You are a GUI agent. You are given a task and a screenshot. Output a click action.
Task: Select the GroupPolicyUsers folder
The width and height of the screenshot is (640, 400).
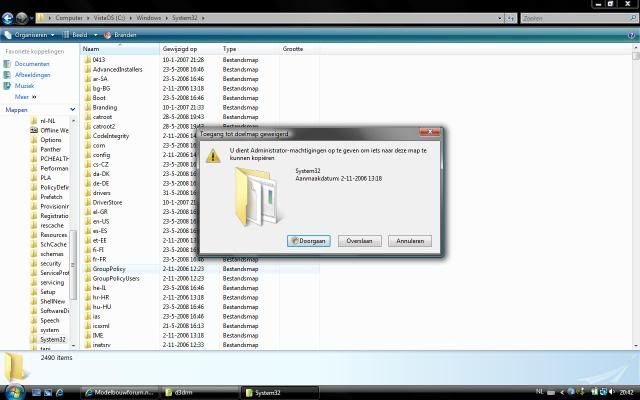(x=116, y=278)
